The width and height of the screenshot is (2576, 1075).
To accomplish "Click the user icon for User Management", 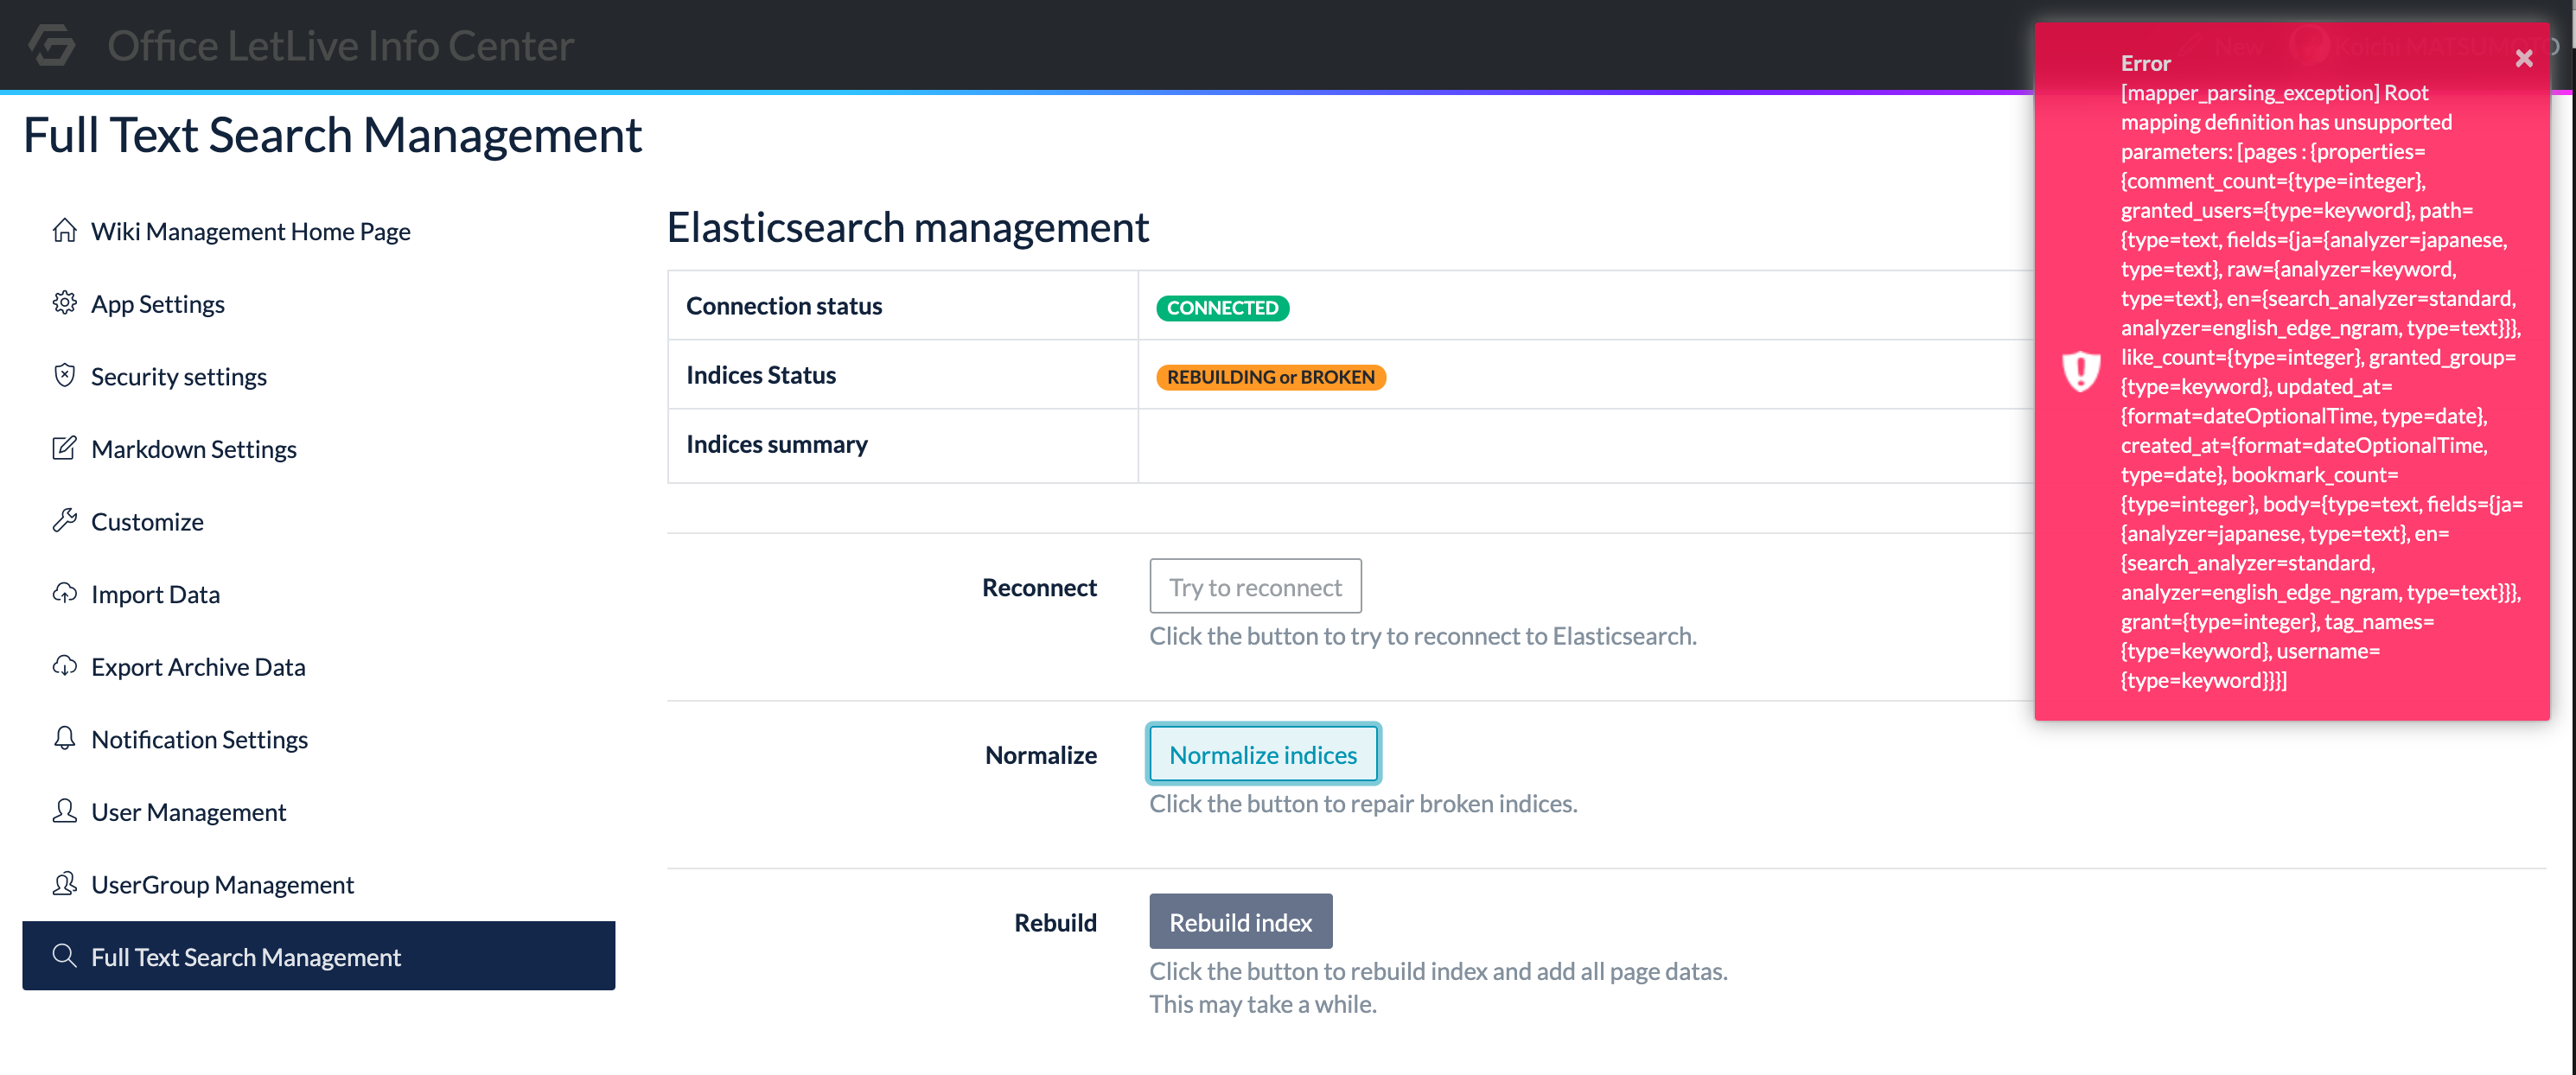I will 65,811.
